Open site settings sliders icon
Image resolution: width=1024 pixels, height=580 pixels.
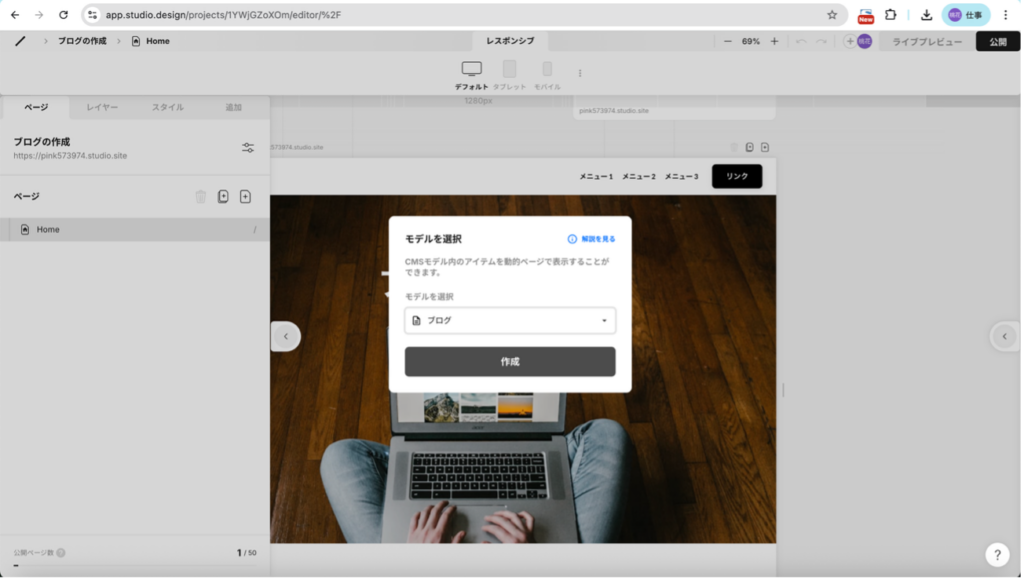[248, 148]
